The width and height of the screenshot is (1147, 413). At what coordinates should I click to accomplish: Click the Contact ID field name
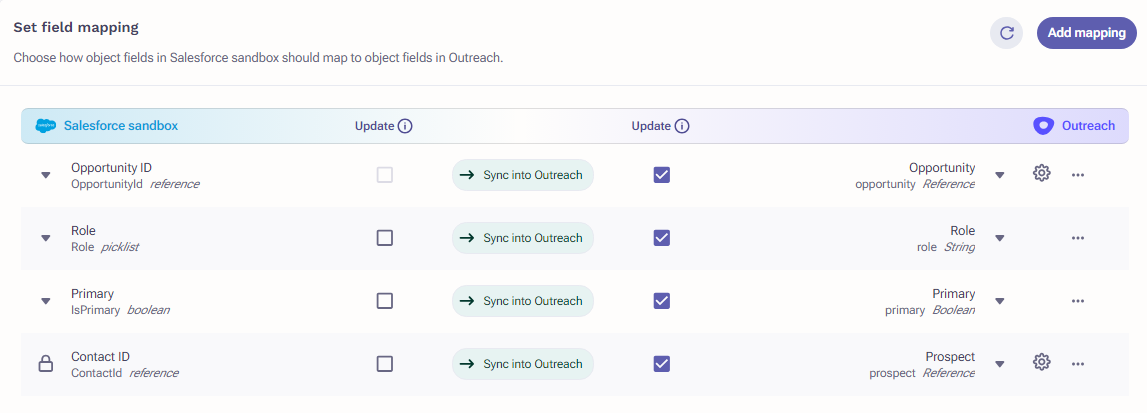(100, 357)
